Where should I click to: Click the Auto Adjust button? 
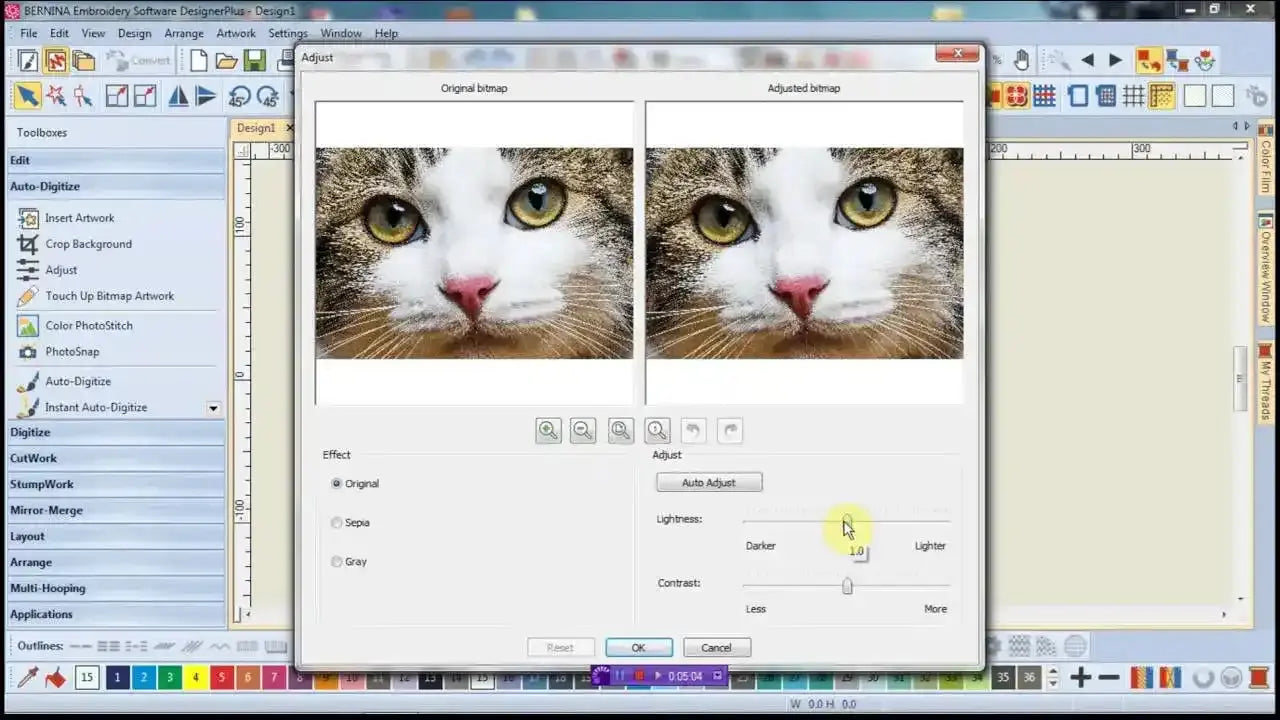coord(708,482)
